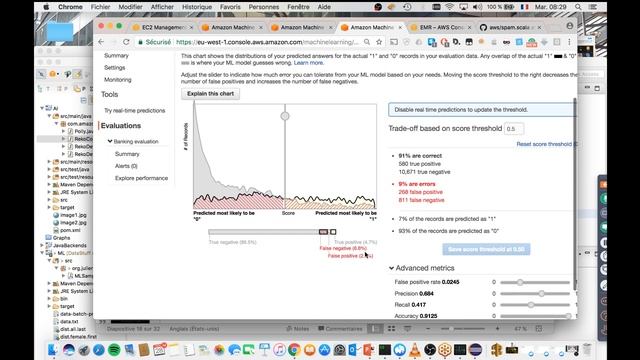
Task: Open the Trash in the Dock
Action: pyautogui.click(x=587, y=350)
